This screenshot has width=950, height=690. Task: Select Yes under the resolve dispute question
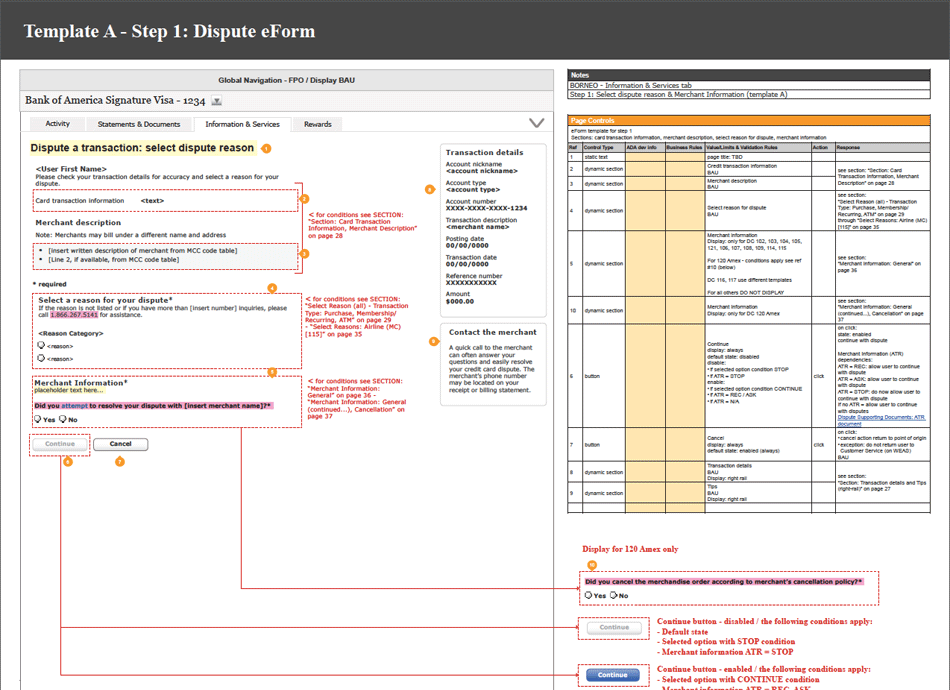tap(38, 420)
